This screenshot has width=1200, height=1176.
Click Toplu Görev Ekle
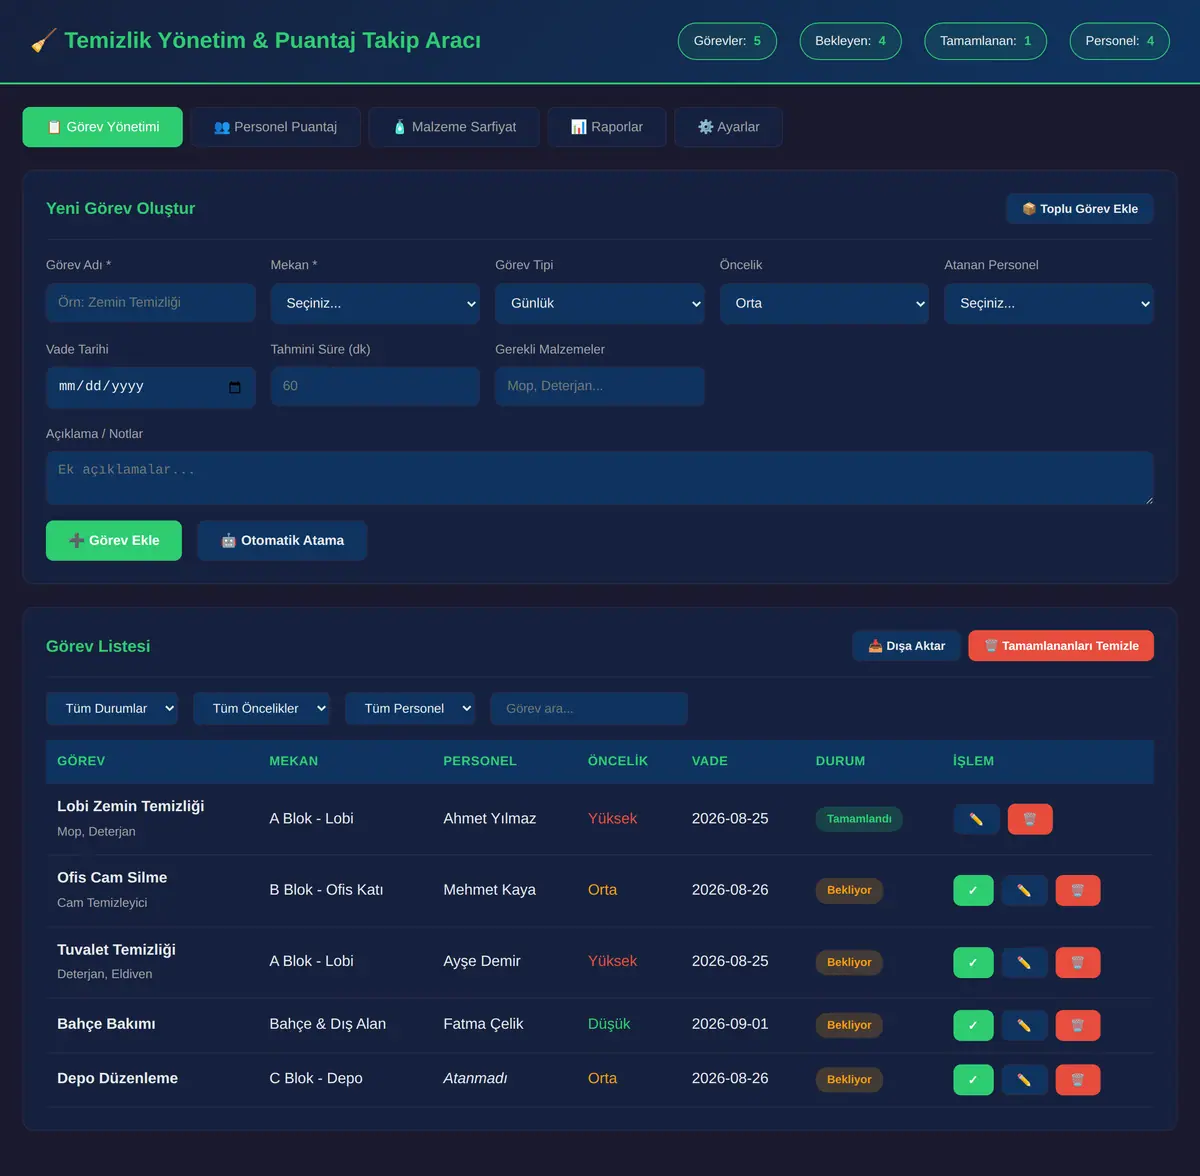click(1080, 209)
